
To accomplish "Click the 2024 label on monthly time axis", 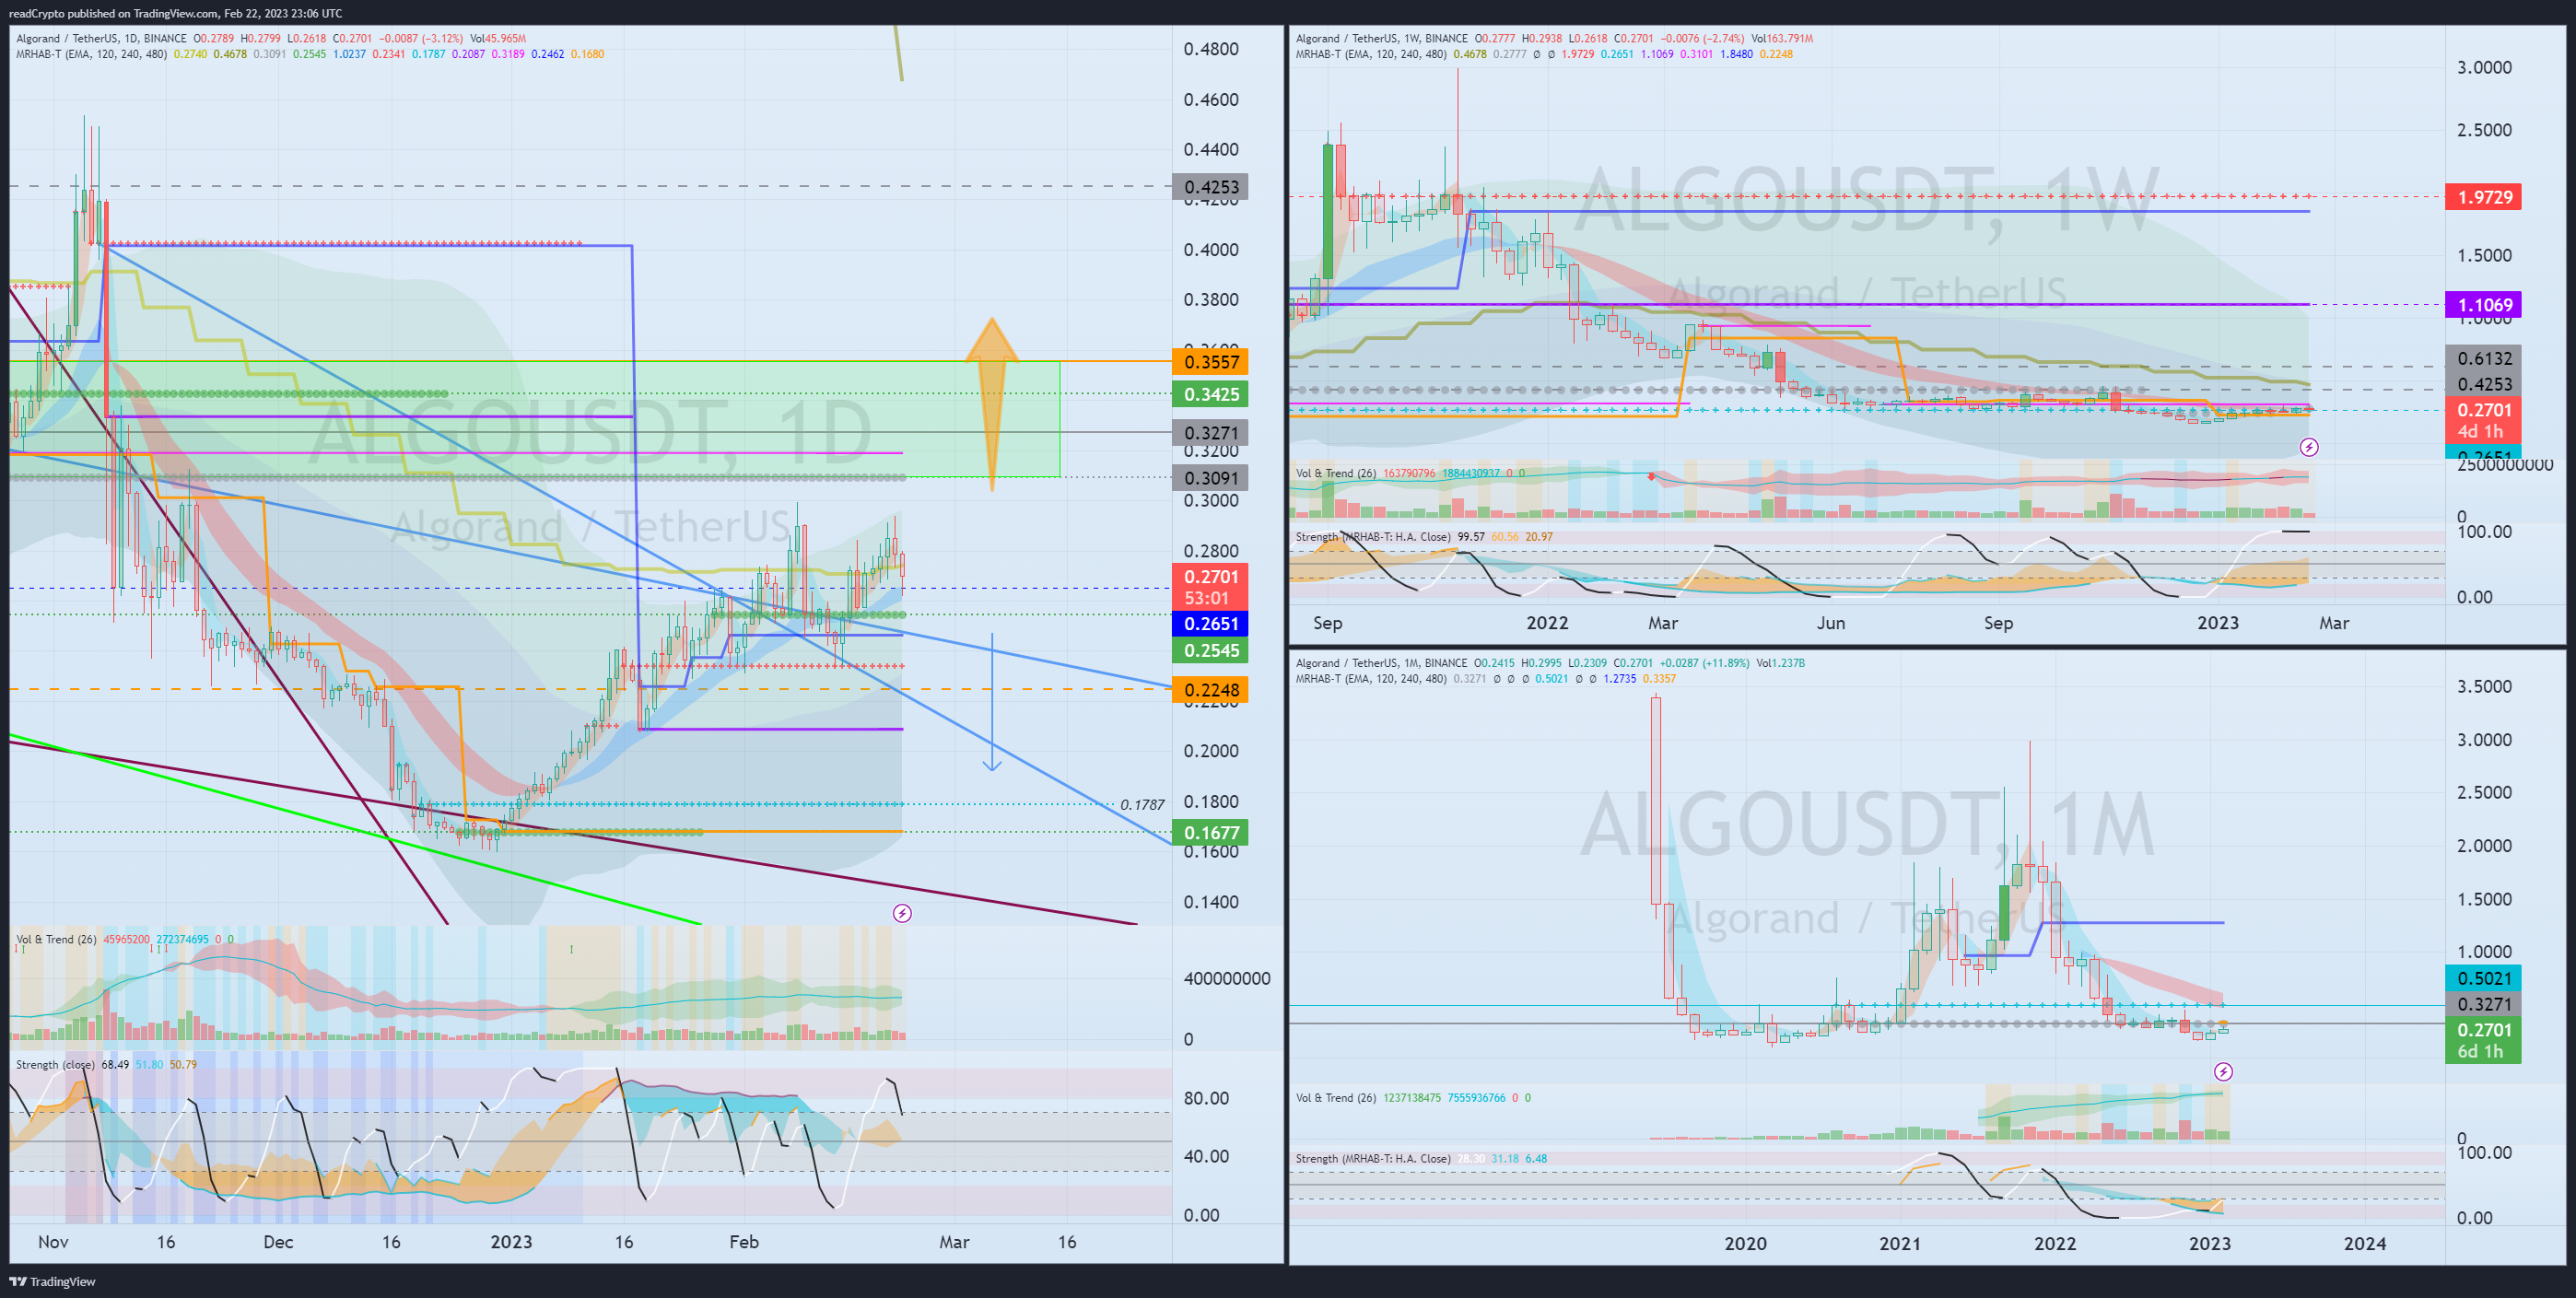I will 2365,1244.
